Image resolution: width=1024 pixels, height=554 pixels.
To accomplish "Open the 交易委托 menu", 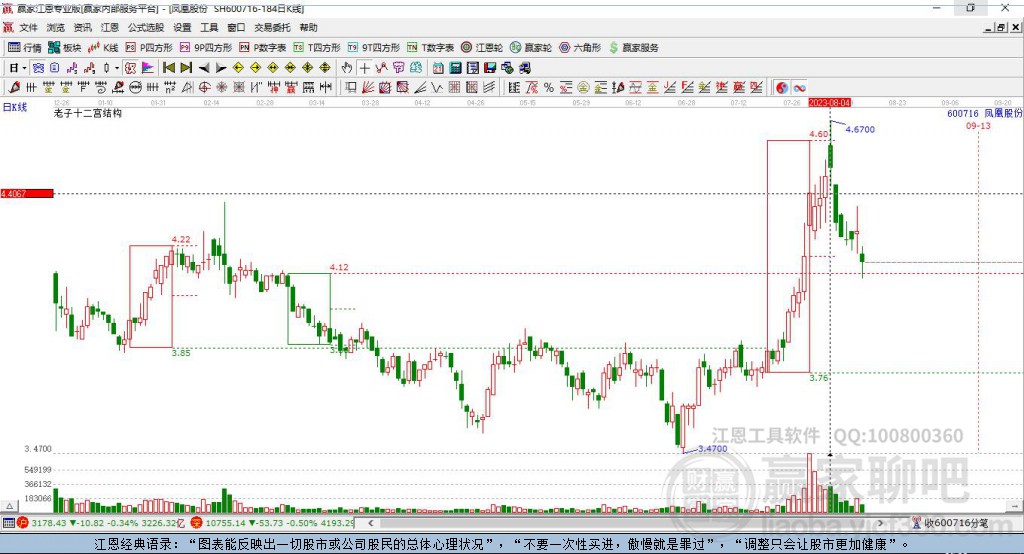I will click(272, 27).
